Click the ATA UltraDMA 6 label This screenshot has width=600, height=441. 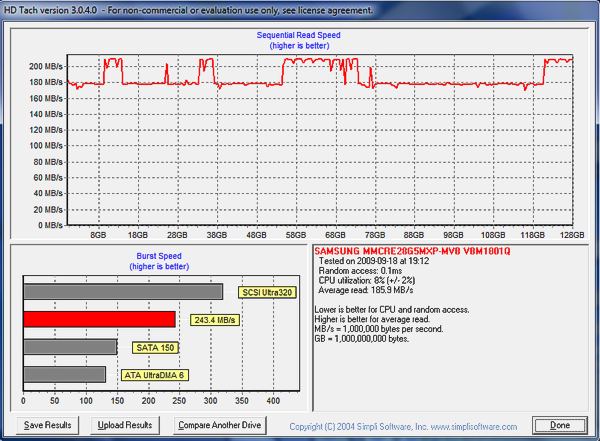coord(155,375)
